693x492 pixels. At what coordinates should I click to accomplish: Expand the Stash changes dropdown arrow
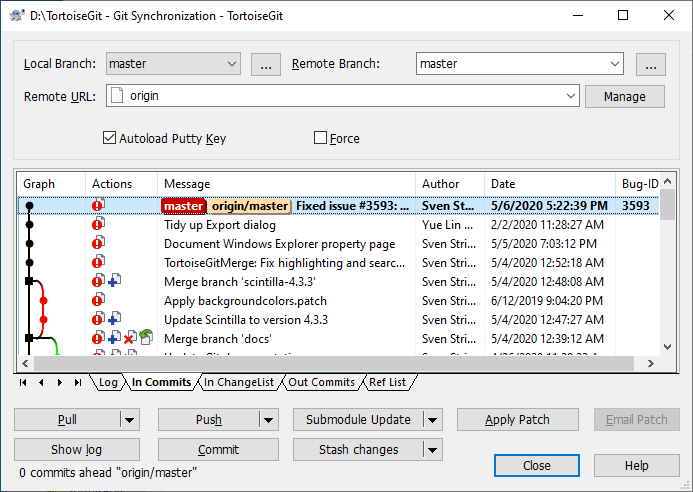click(432, 450)
